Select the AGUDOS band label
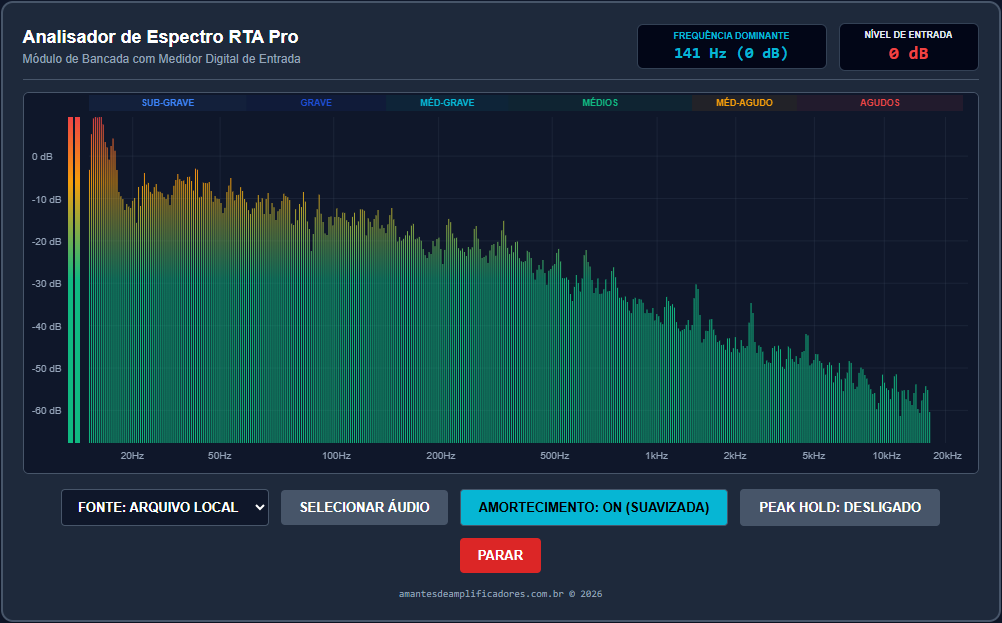 coord(879,103)
